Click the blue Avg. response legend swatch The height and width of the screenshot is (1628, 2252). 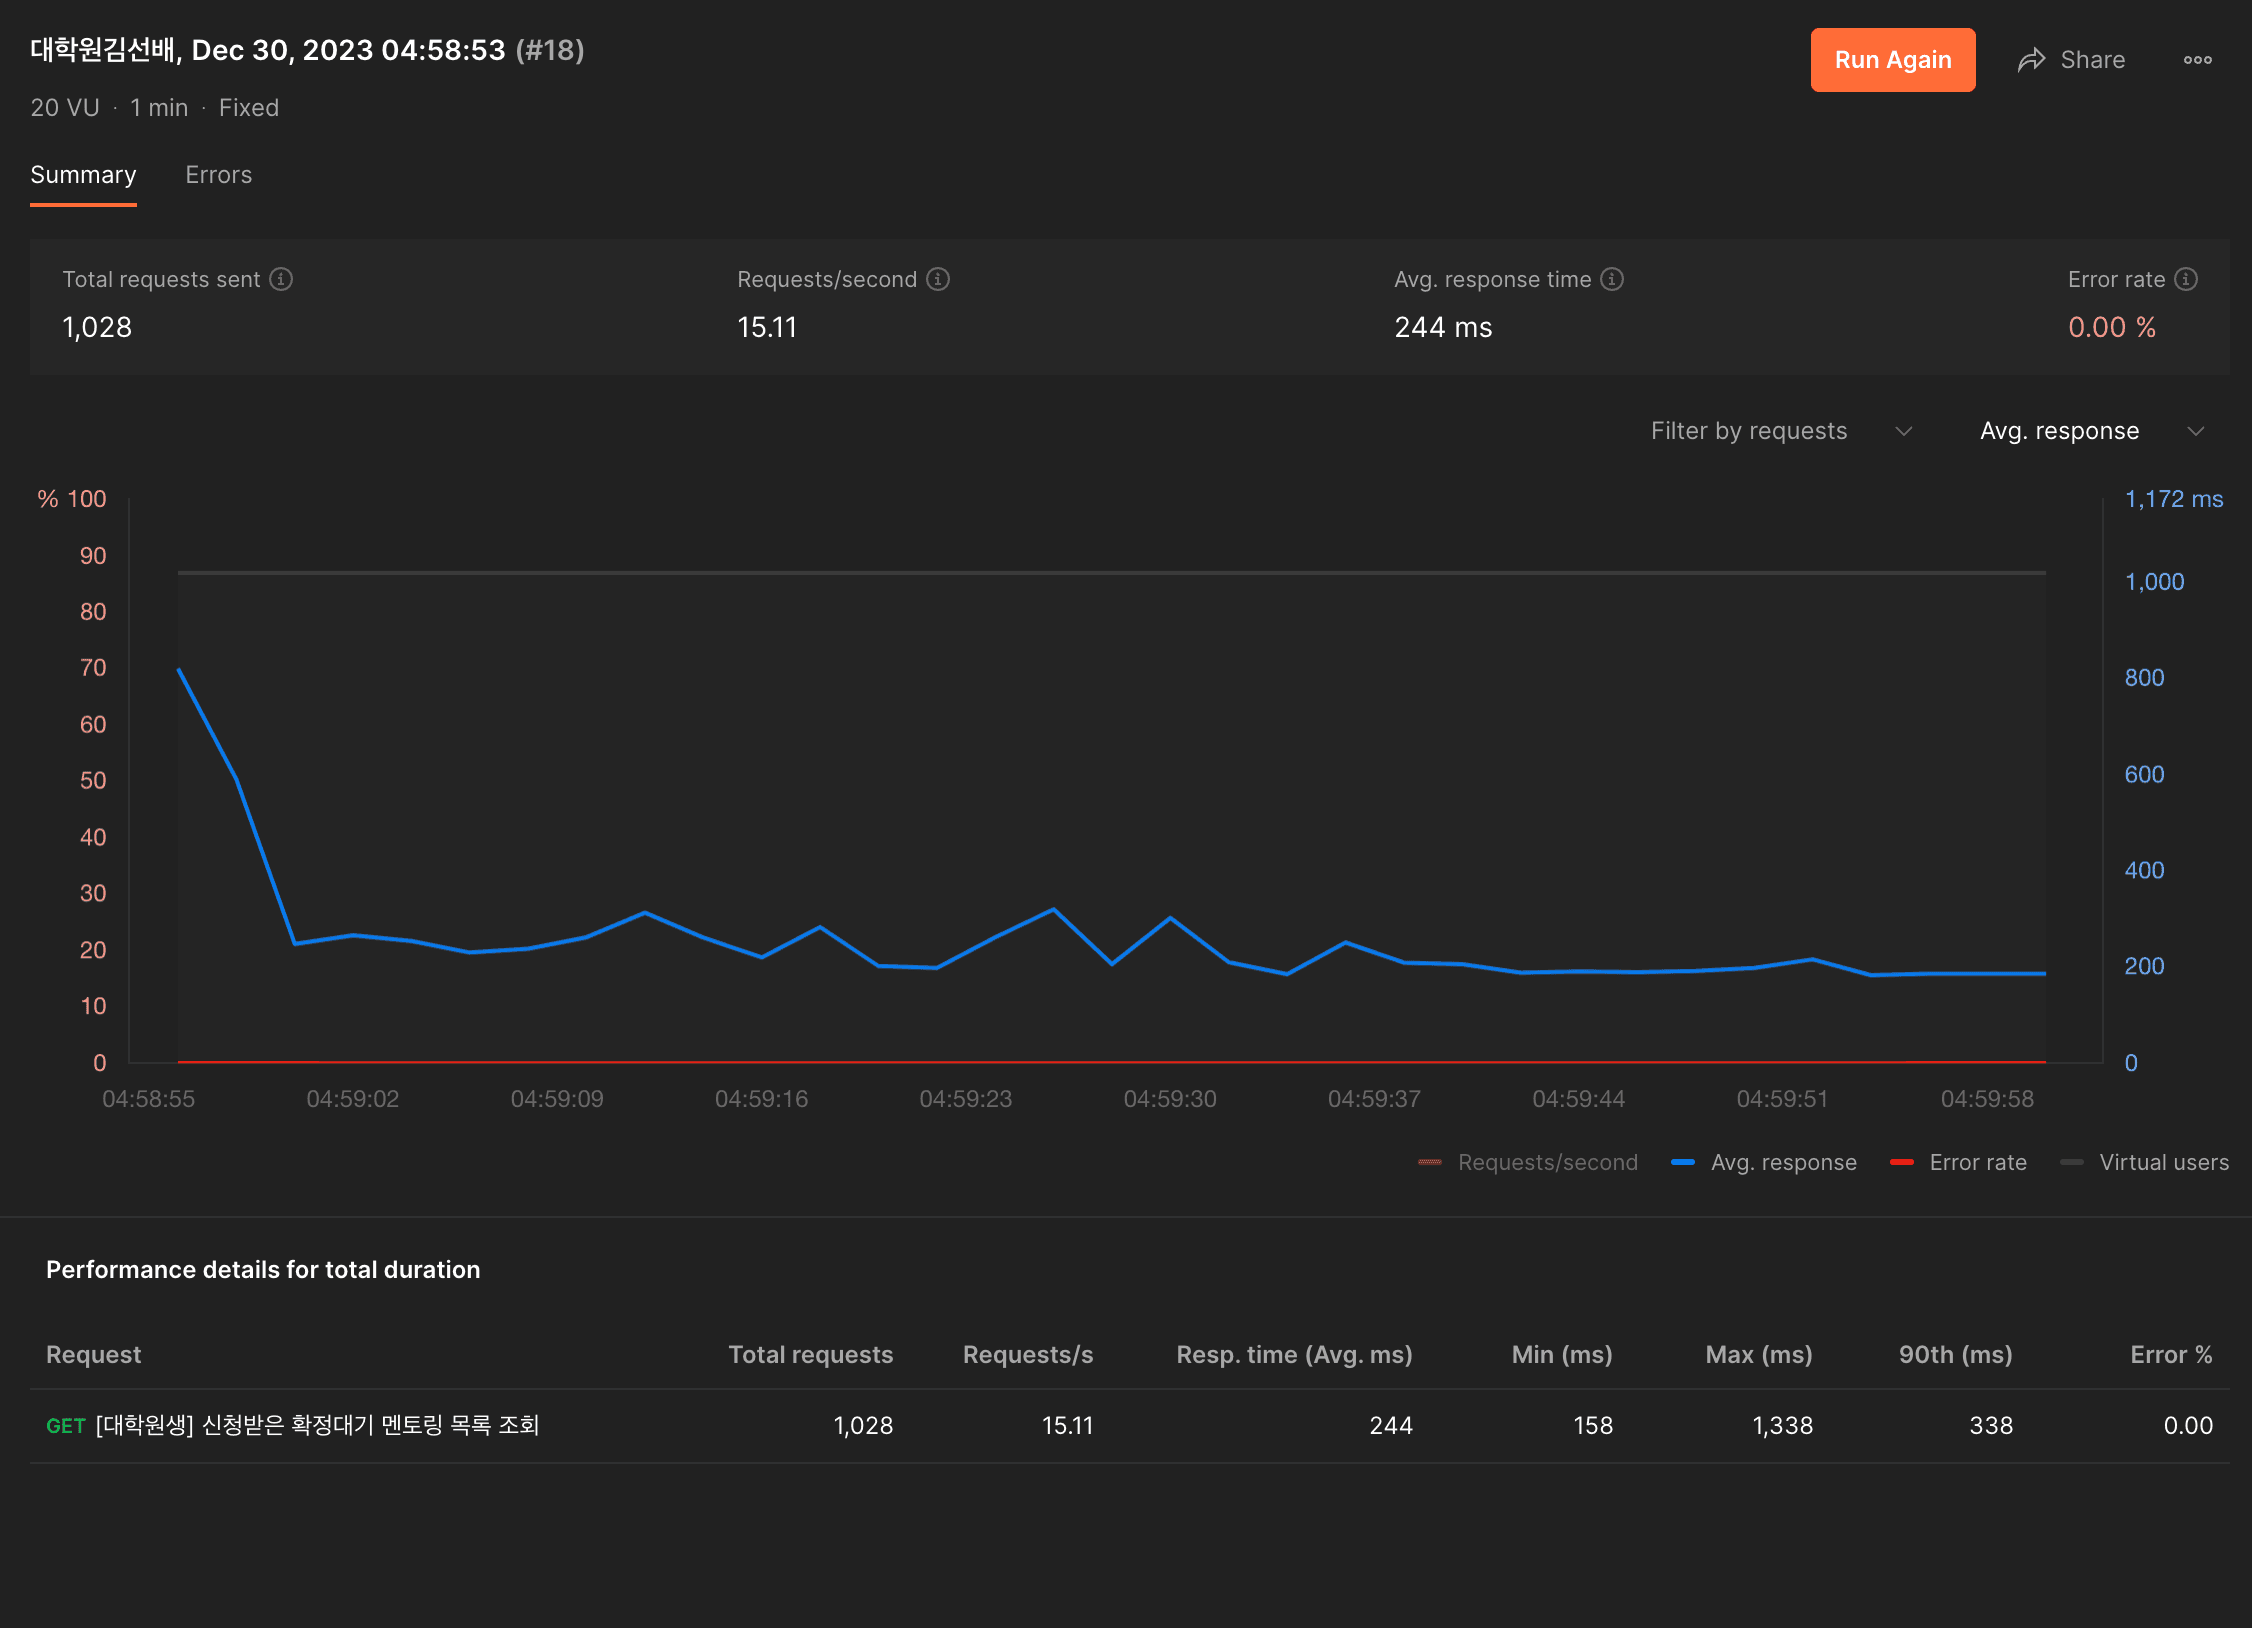(1683, 1162)
